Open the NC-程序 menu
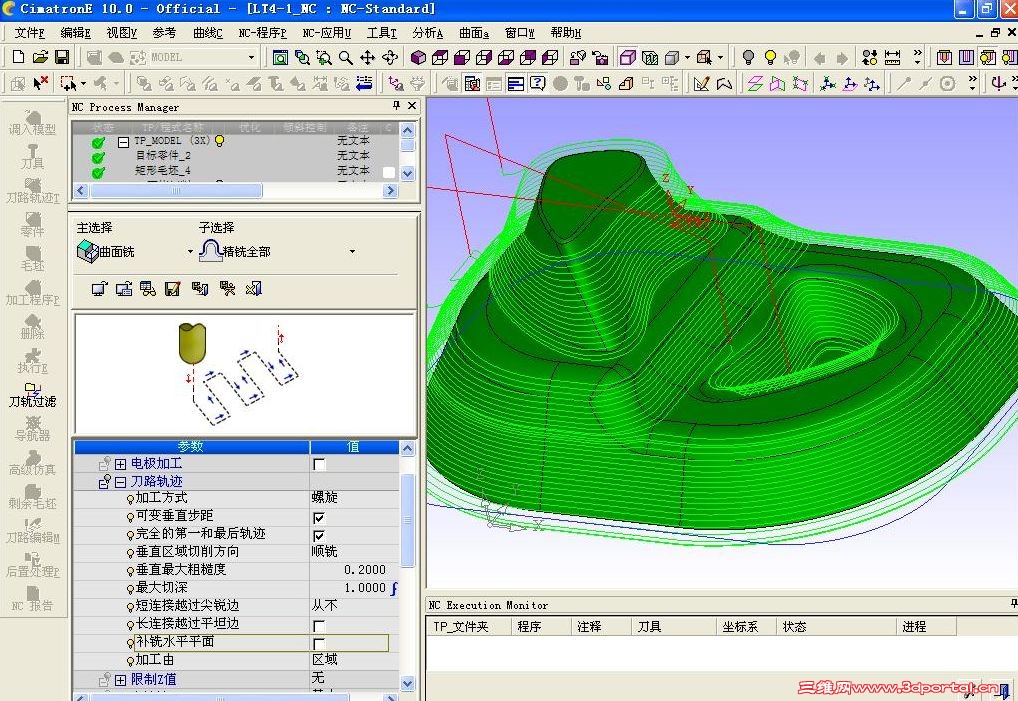Screen dimensions: 1018x701 point(262,32)
